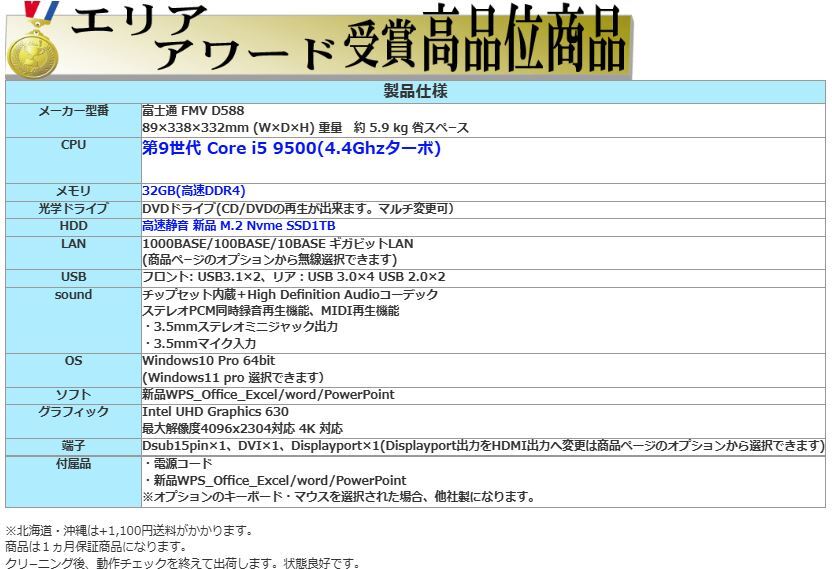The height and width of the screenshot is (569, 832).
Task: Select the Windows10 Pro 64bit text
Action: (x=209, y=361)
